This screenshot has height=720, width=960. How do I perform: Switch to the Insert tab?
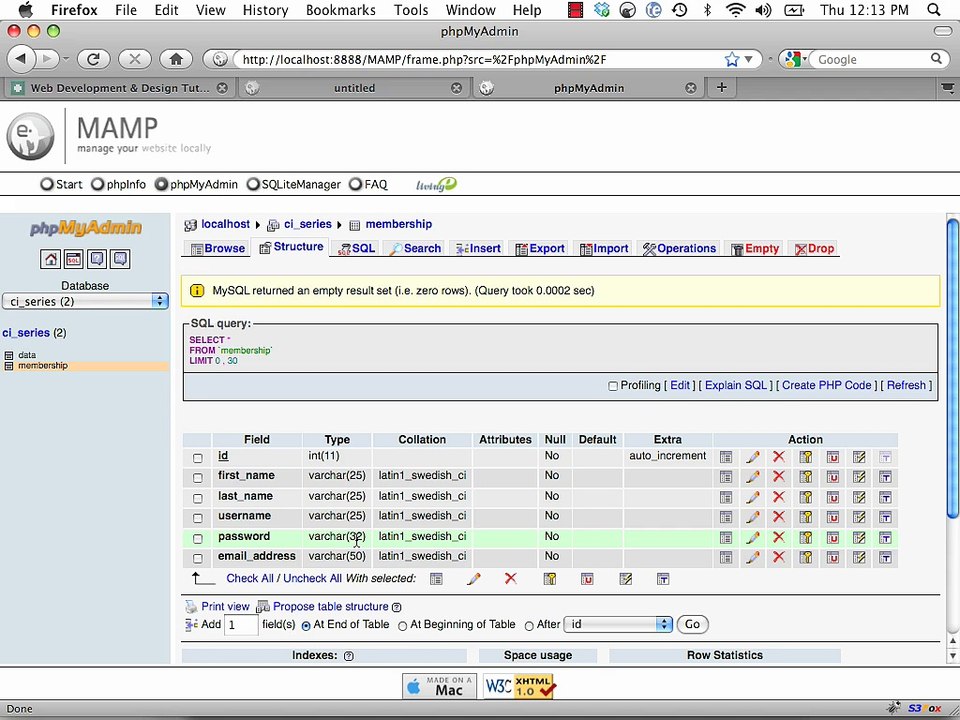[478, 249]
